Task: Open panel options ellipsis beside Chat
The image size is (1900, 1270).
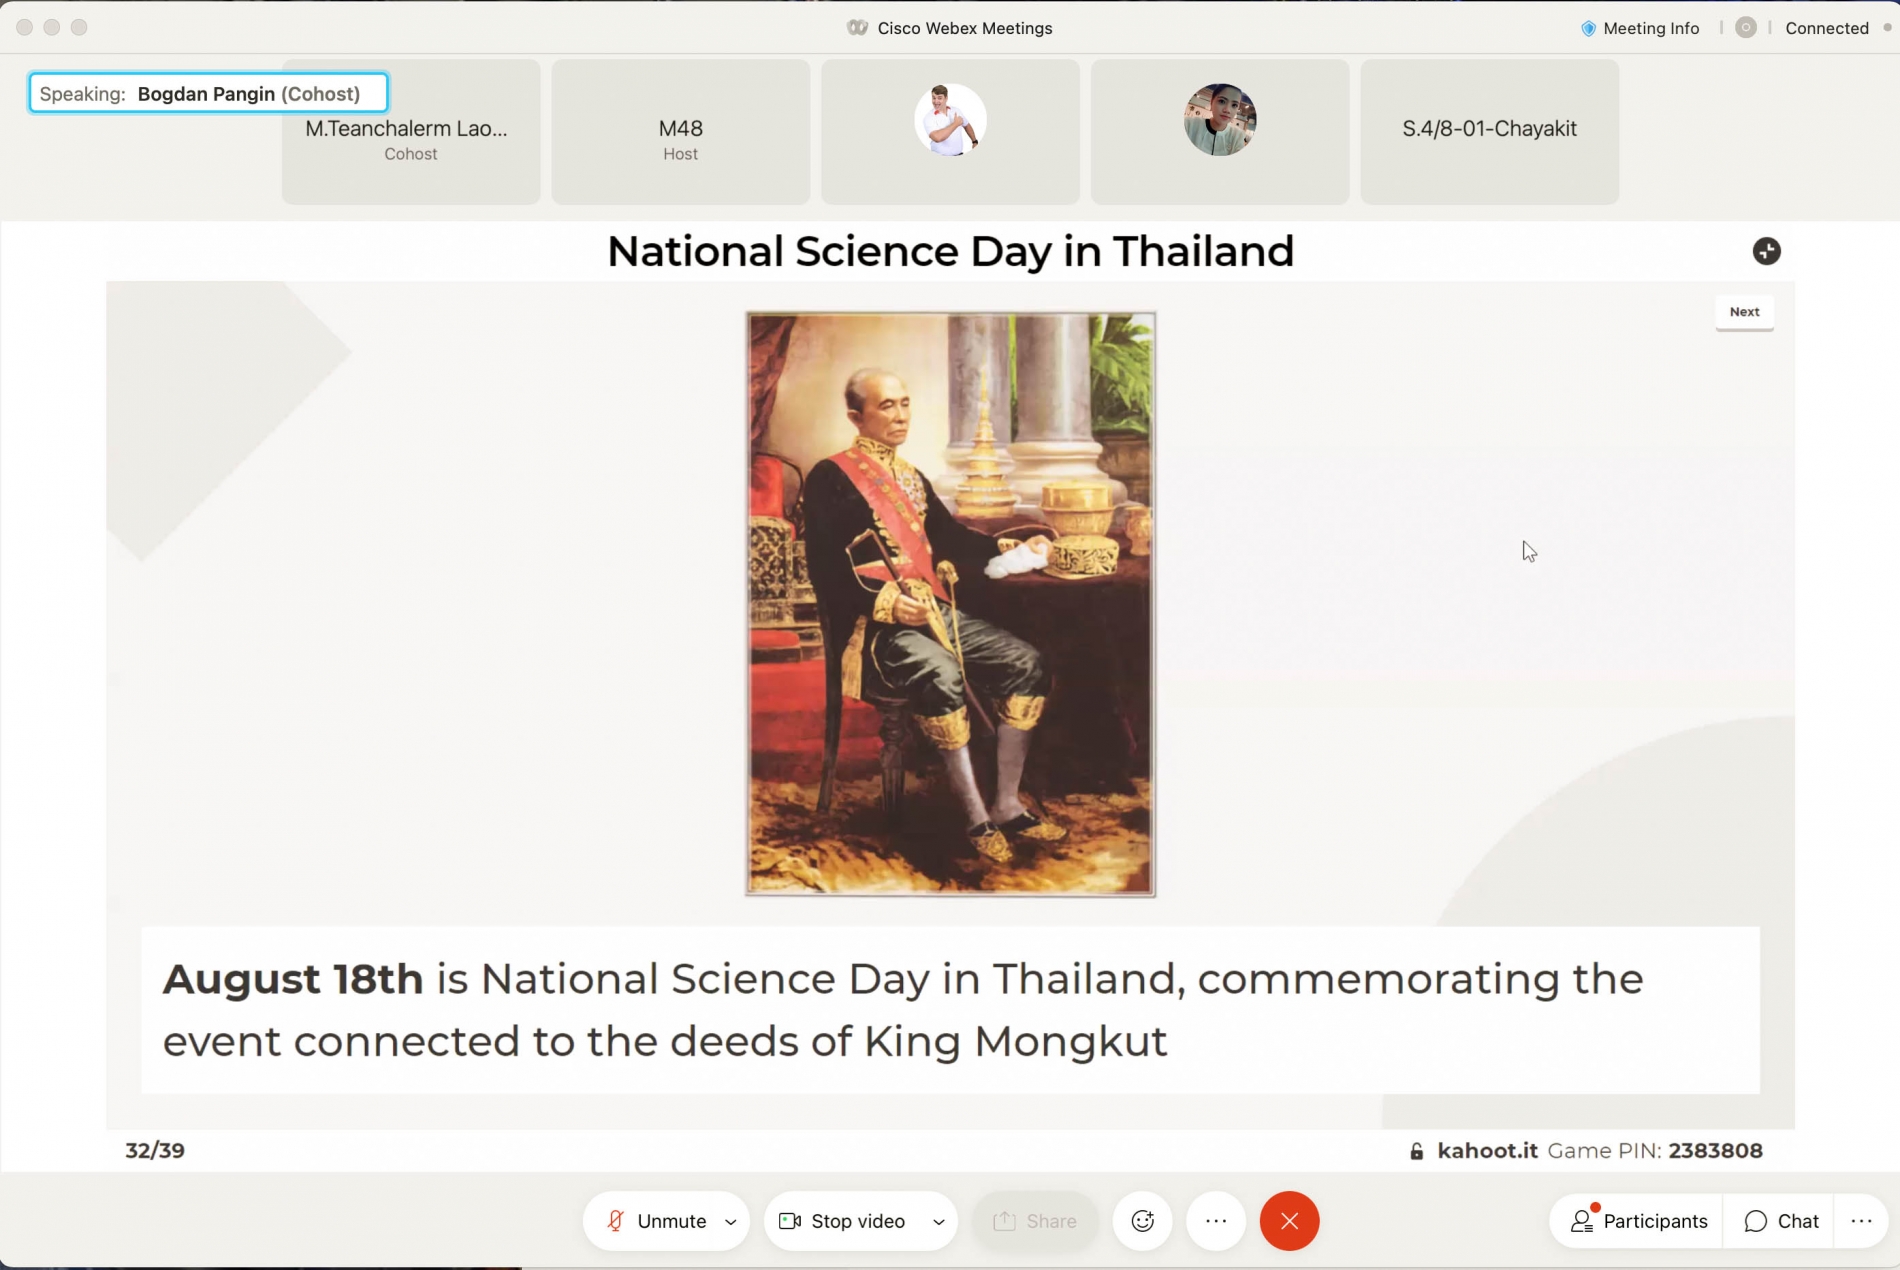Action: pyautogui.click(x=1861, y=1221)
